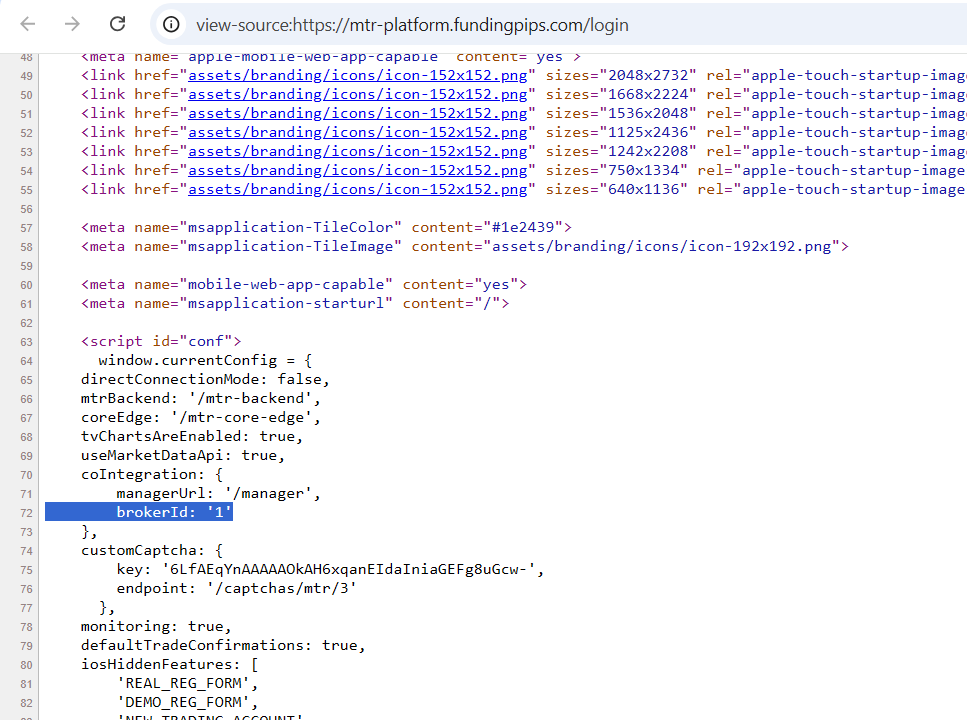Click the msapplication-TileImage meta line
967x720 pixels.
click(464, 247)
